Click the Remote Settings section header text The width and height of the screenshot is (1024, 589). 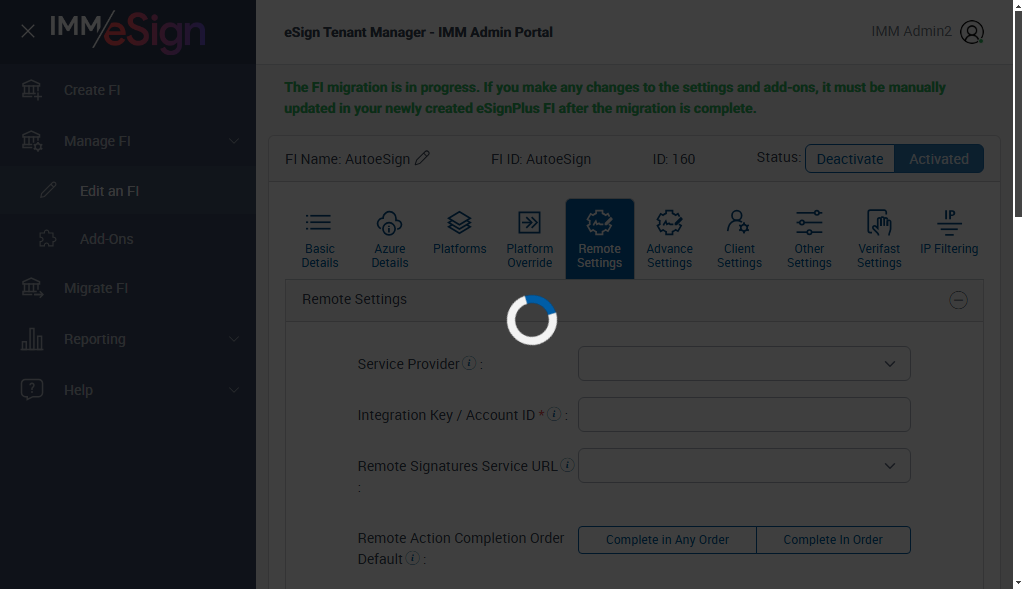tap(354, 299)
